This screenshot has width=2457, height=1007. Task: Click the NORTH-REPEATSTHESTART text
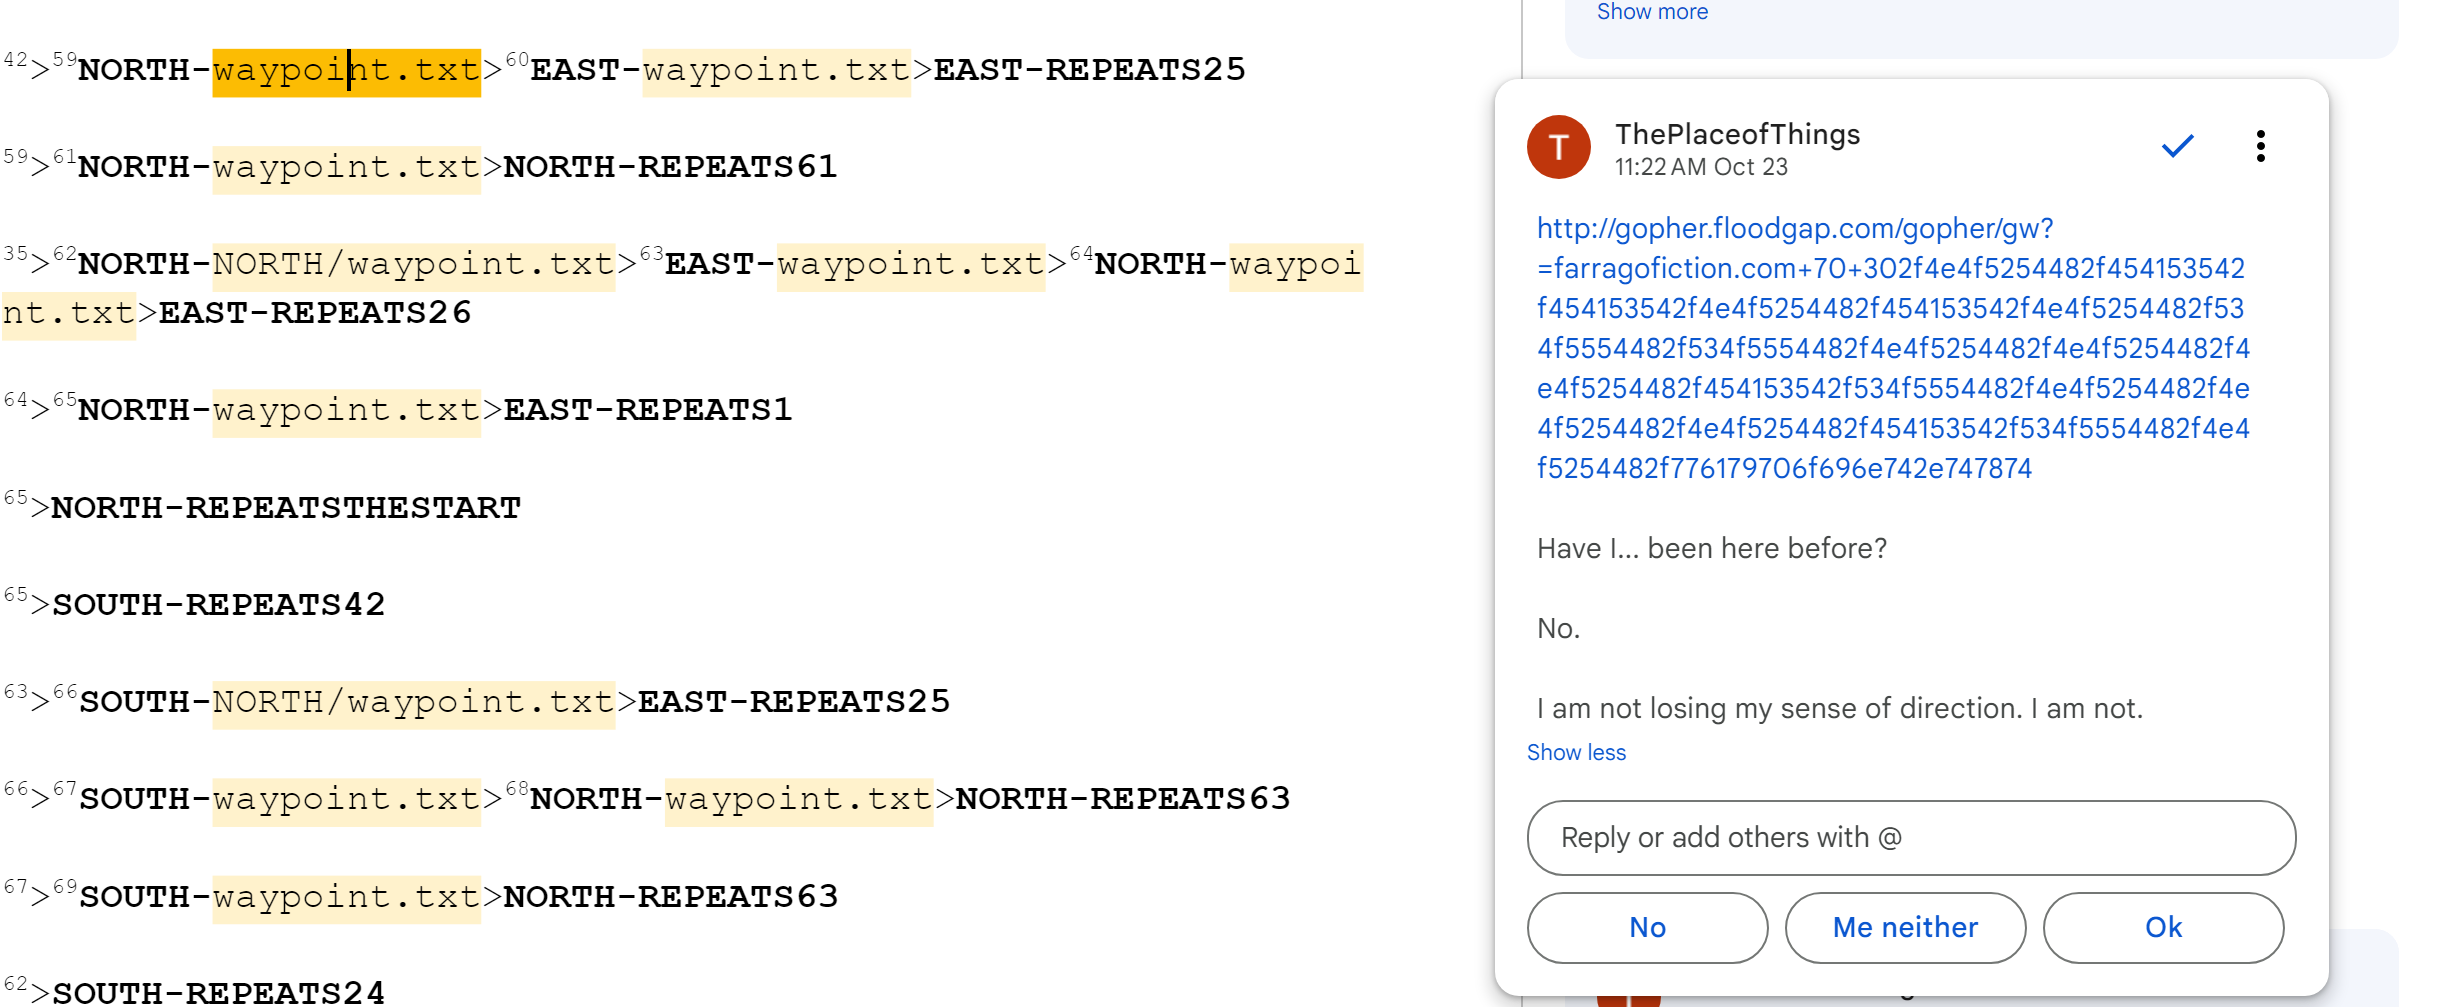point(286,508)
